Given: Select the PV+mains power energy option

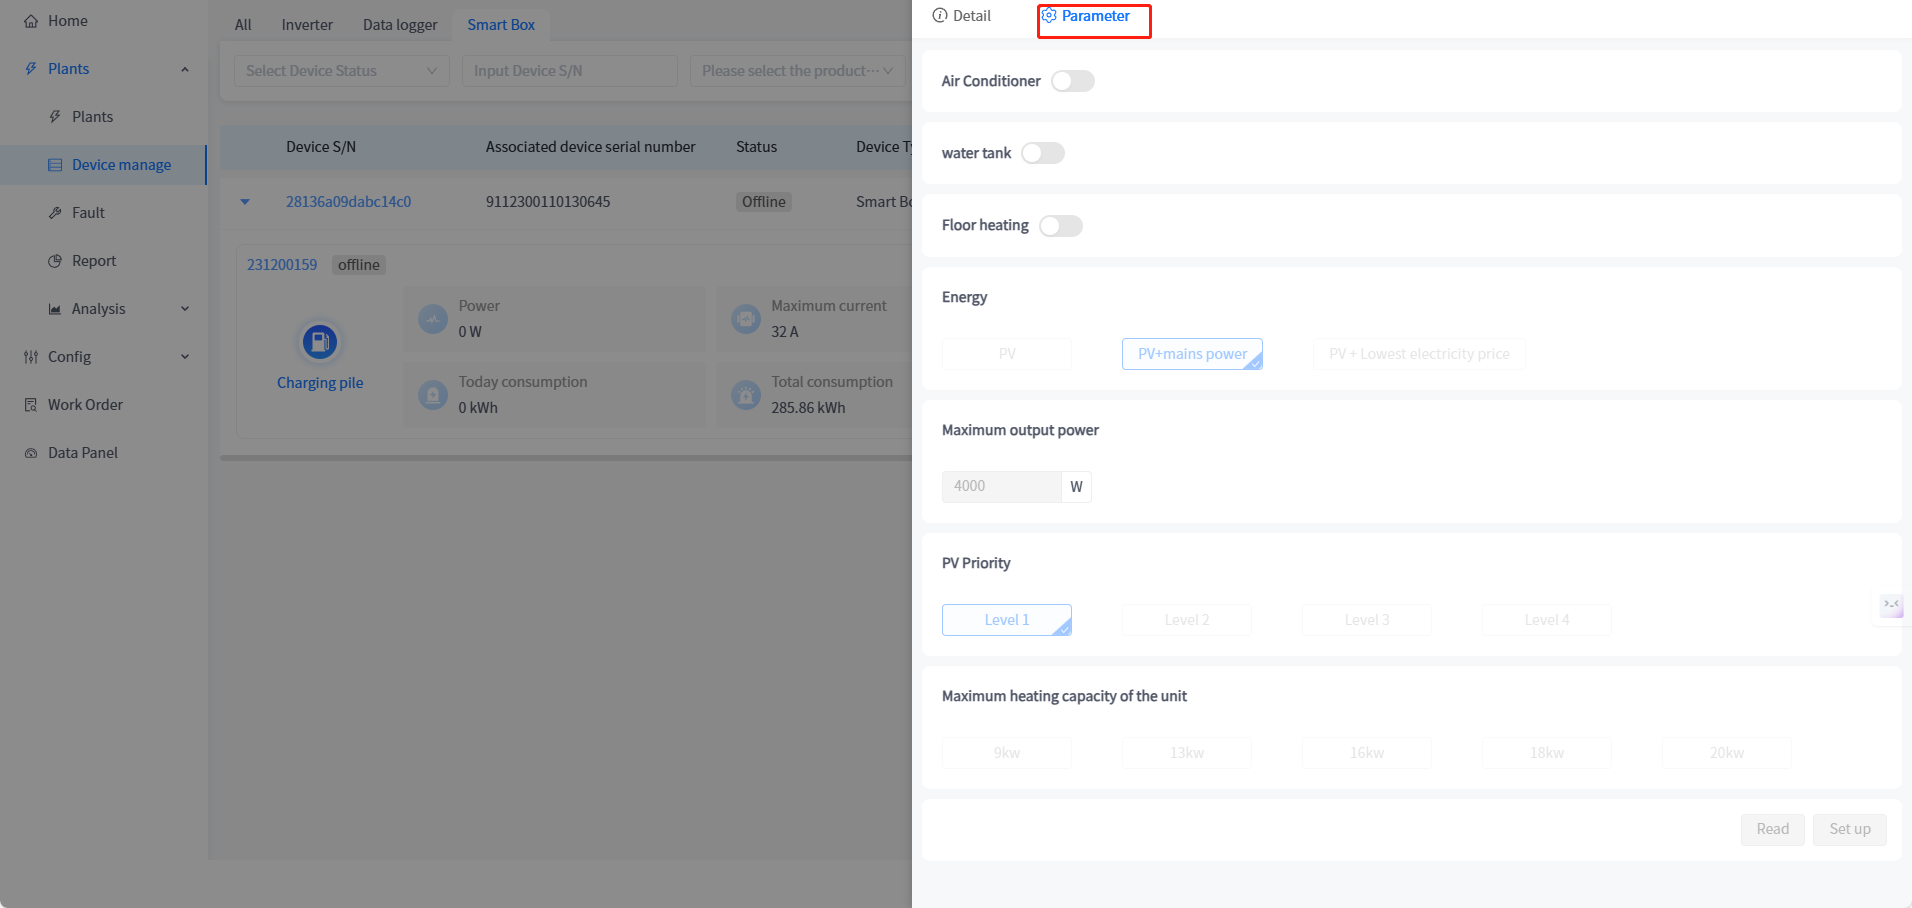Looking at the screenshot, I should pos(1192,354).
